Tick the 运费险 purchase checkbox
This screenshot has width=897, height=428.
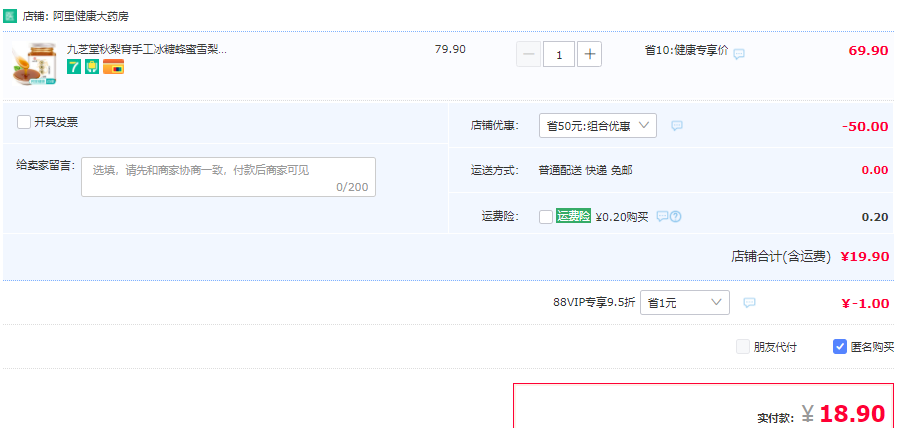click(546, 217)
